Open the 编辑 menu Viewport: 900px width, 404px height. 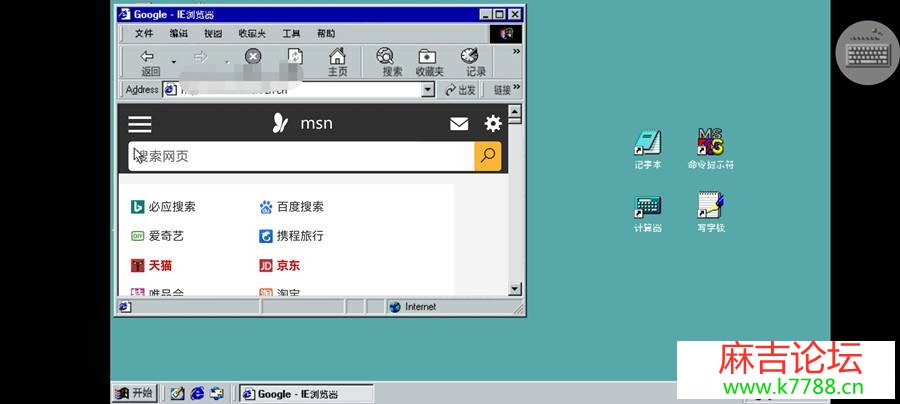click(x=179, y=34)
